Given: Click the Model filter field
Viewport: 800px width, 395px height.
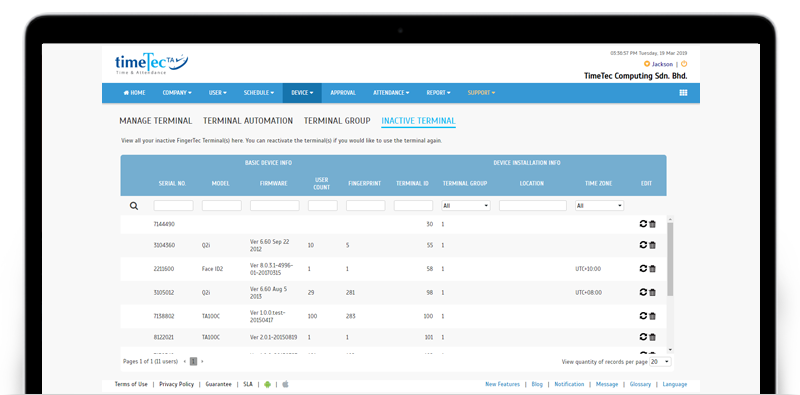Looking at the screenshot, I should tap(221, 206).
